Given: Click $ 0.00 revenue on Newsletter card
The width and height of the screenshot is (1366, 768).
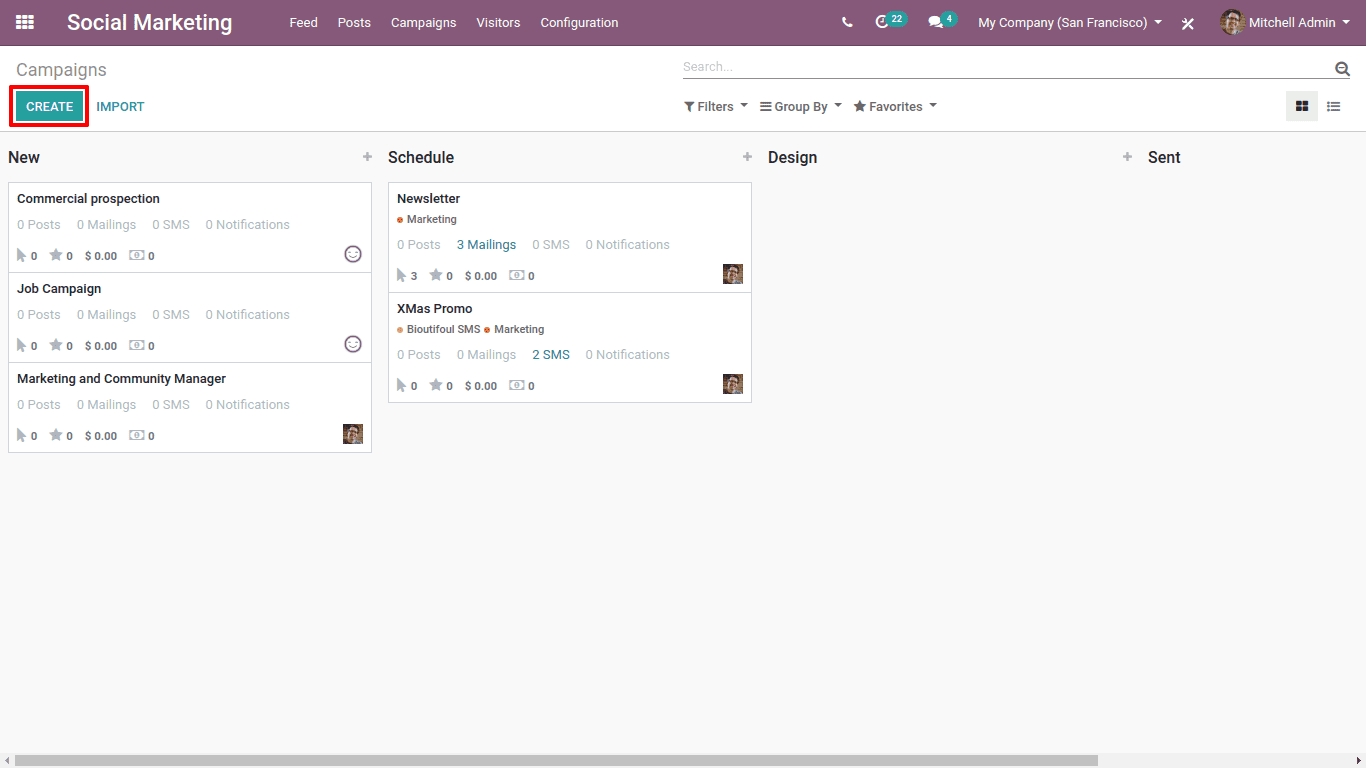Looking at the screenshot, I should pos(481,276).
